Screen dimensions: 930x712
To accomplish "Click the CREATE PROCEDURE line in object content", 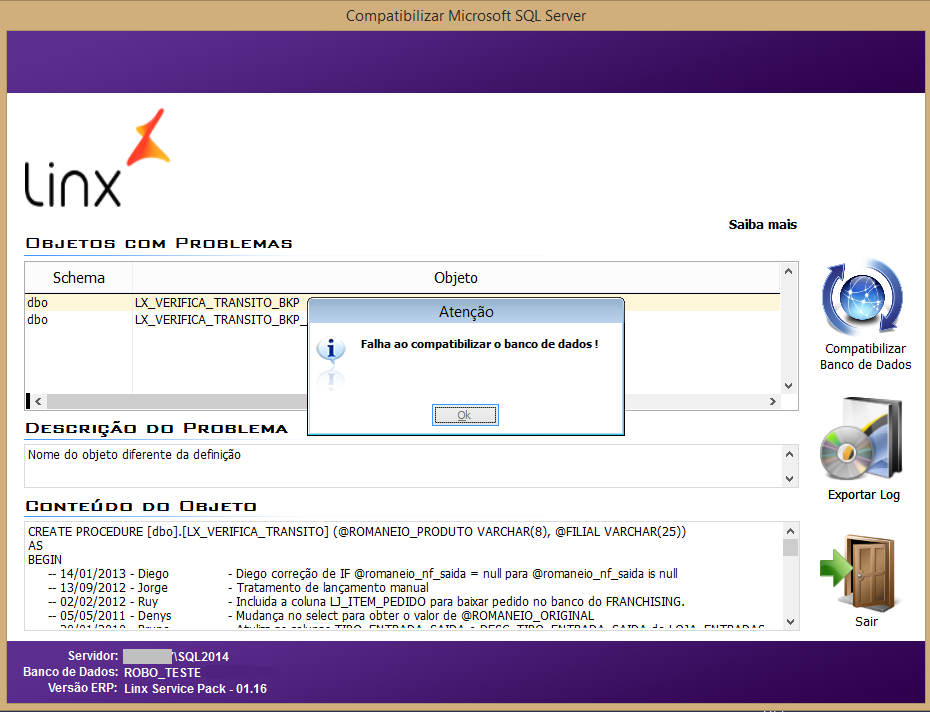I will tap(357, 532).
